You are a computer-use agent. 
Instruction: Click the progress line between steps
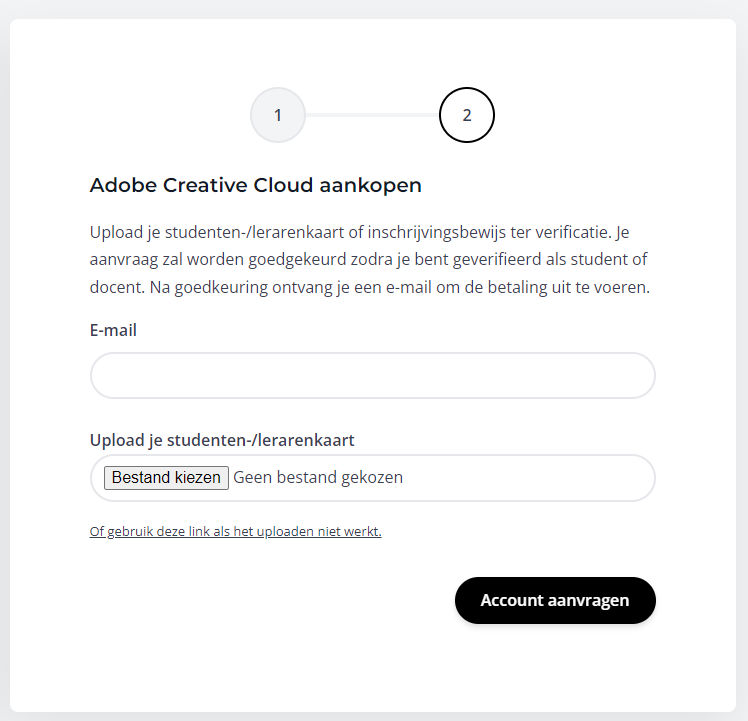point(372,115)
